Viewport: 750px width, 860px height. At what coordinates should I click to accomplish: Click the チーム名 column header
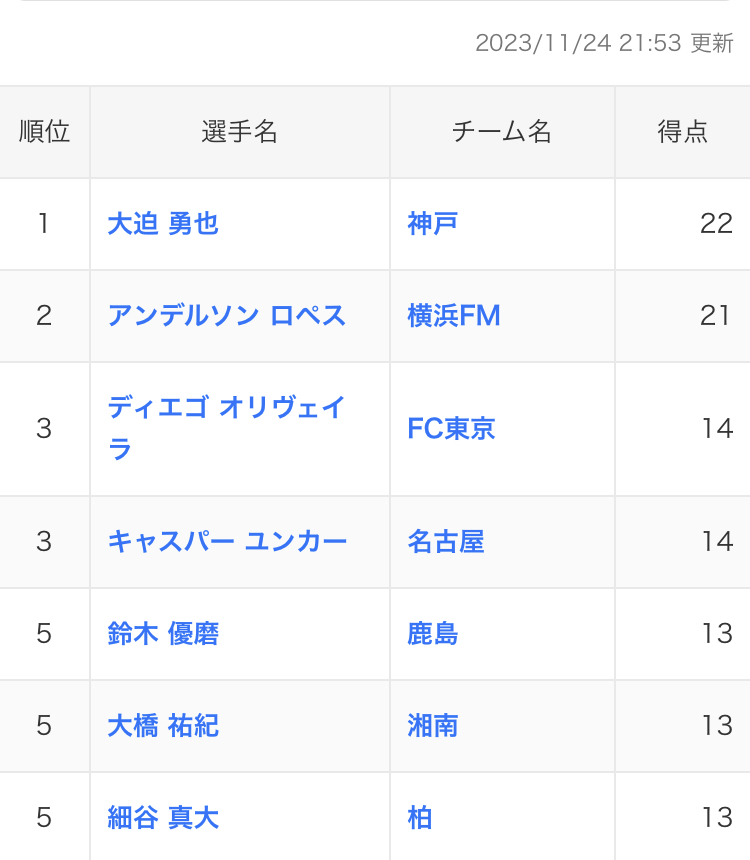502,132
